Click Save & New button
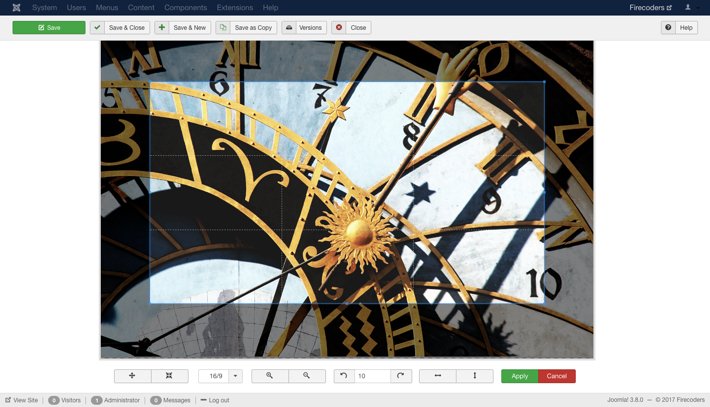The image size is (710, 407). coord(183,28)
